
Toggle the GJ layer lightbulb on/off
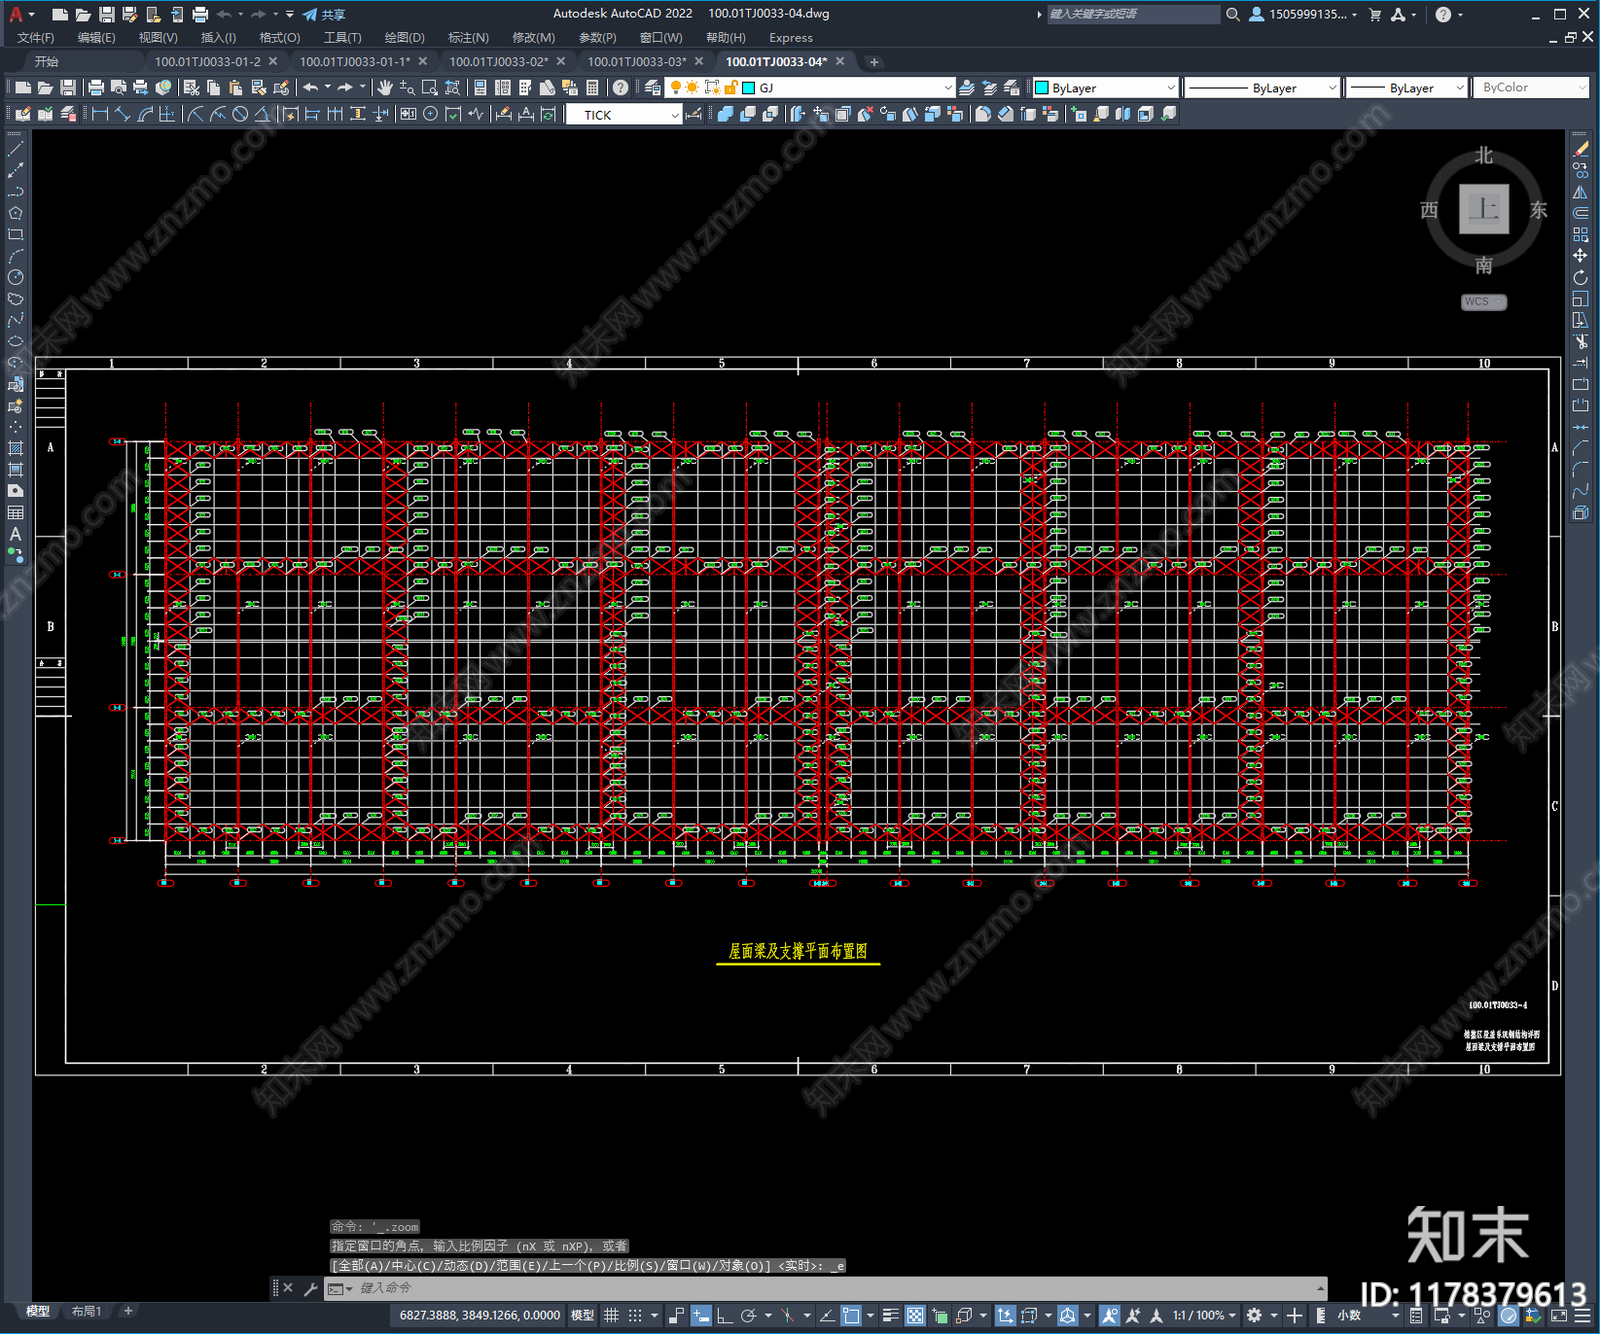676,88
